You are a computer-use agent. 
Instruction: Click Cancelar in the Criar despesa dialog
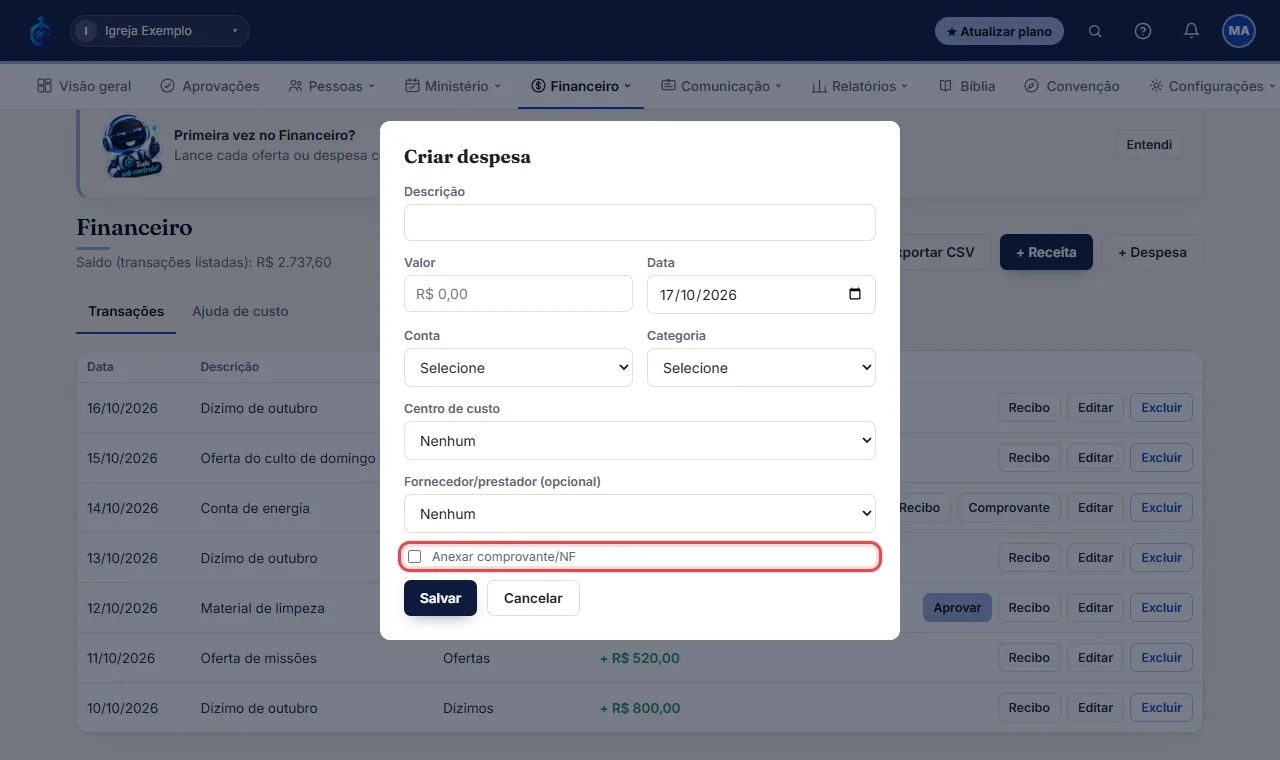[533, 598]
